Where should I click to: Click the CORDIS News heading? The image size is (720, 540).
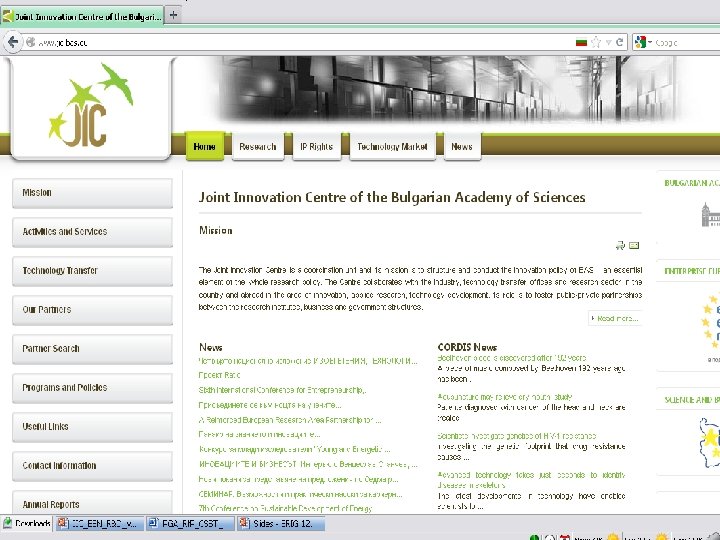tap(467, 347)
